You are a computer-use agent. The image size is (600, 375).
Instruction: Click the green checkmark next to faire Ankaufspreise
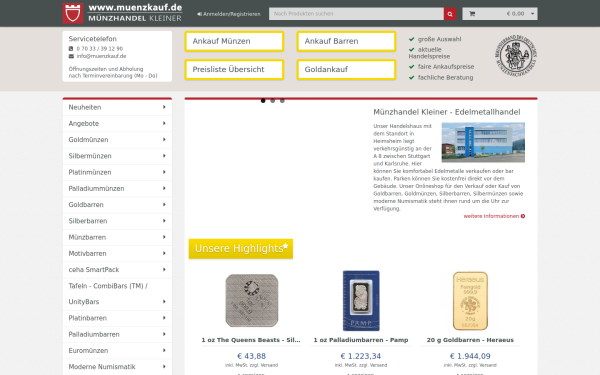[412, 67]
